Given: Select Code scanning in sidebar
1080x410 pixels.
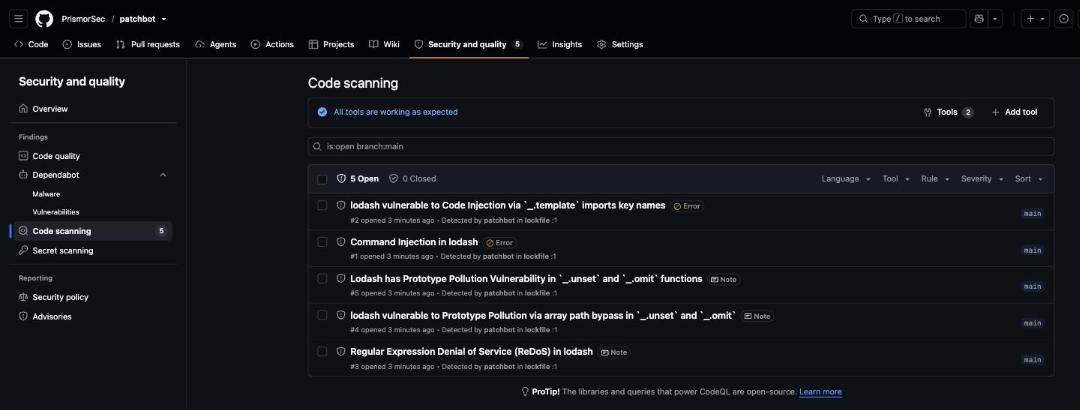Looking at the screenshot, I should [93, 231].
